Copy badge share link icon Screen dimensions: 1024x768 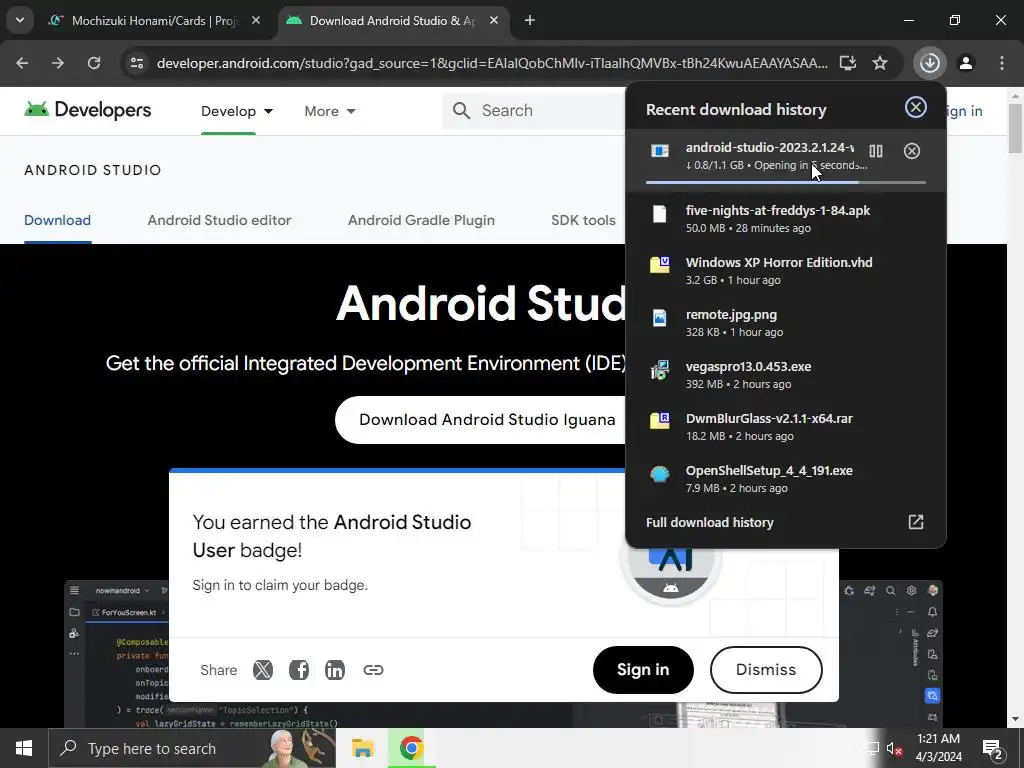pyautogui.click(x=373, y=670)
